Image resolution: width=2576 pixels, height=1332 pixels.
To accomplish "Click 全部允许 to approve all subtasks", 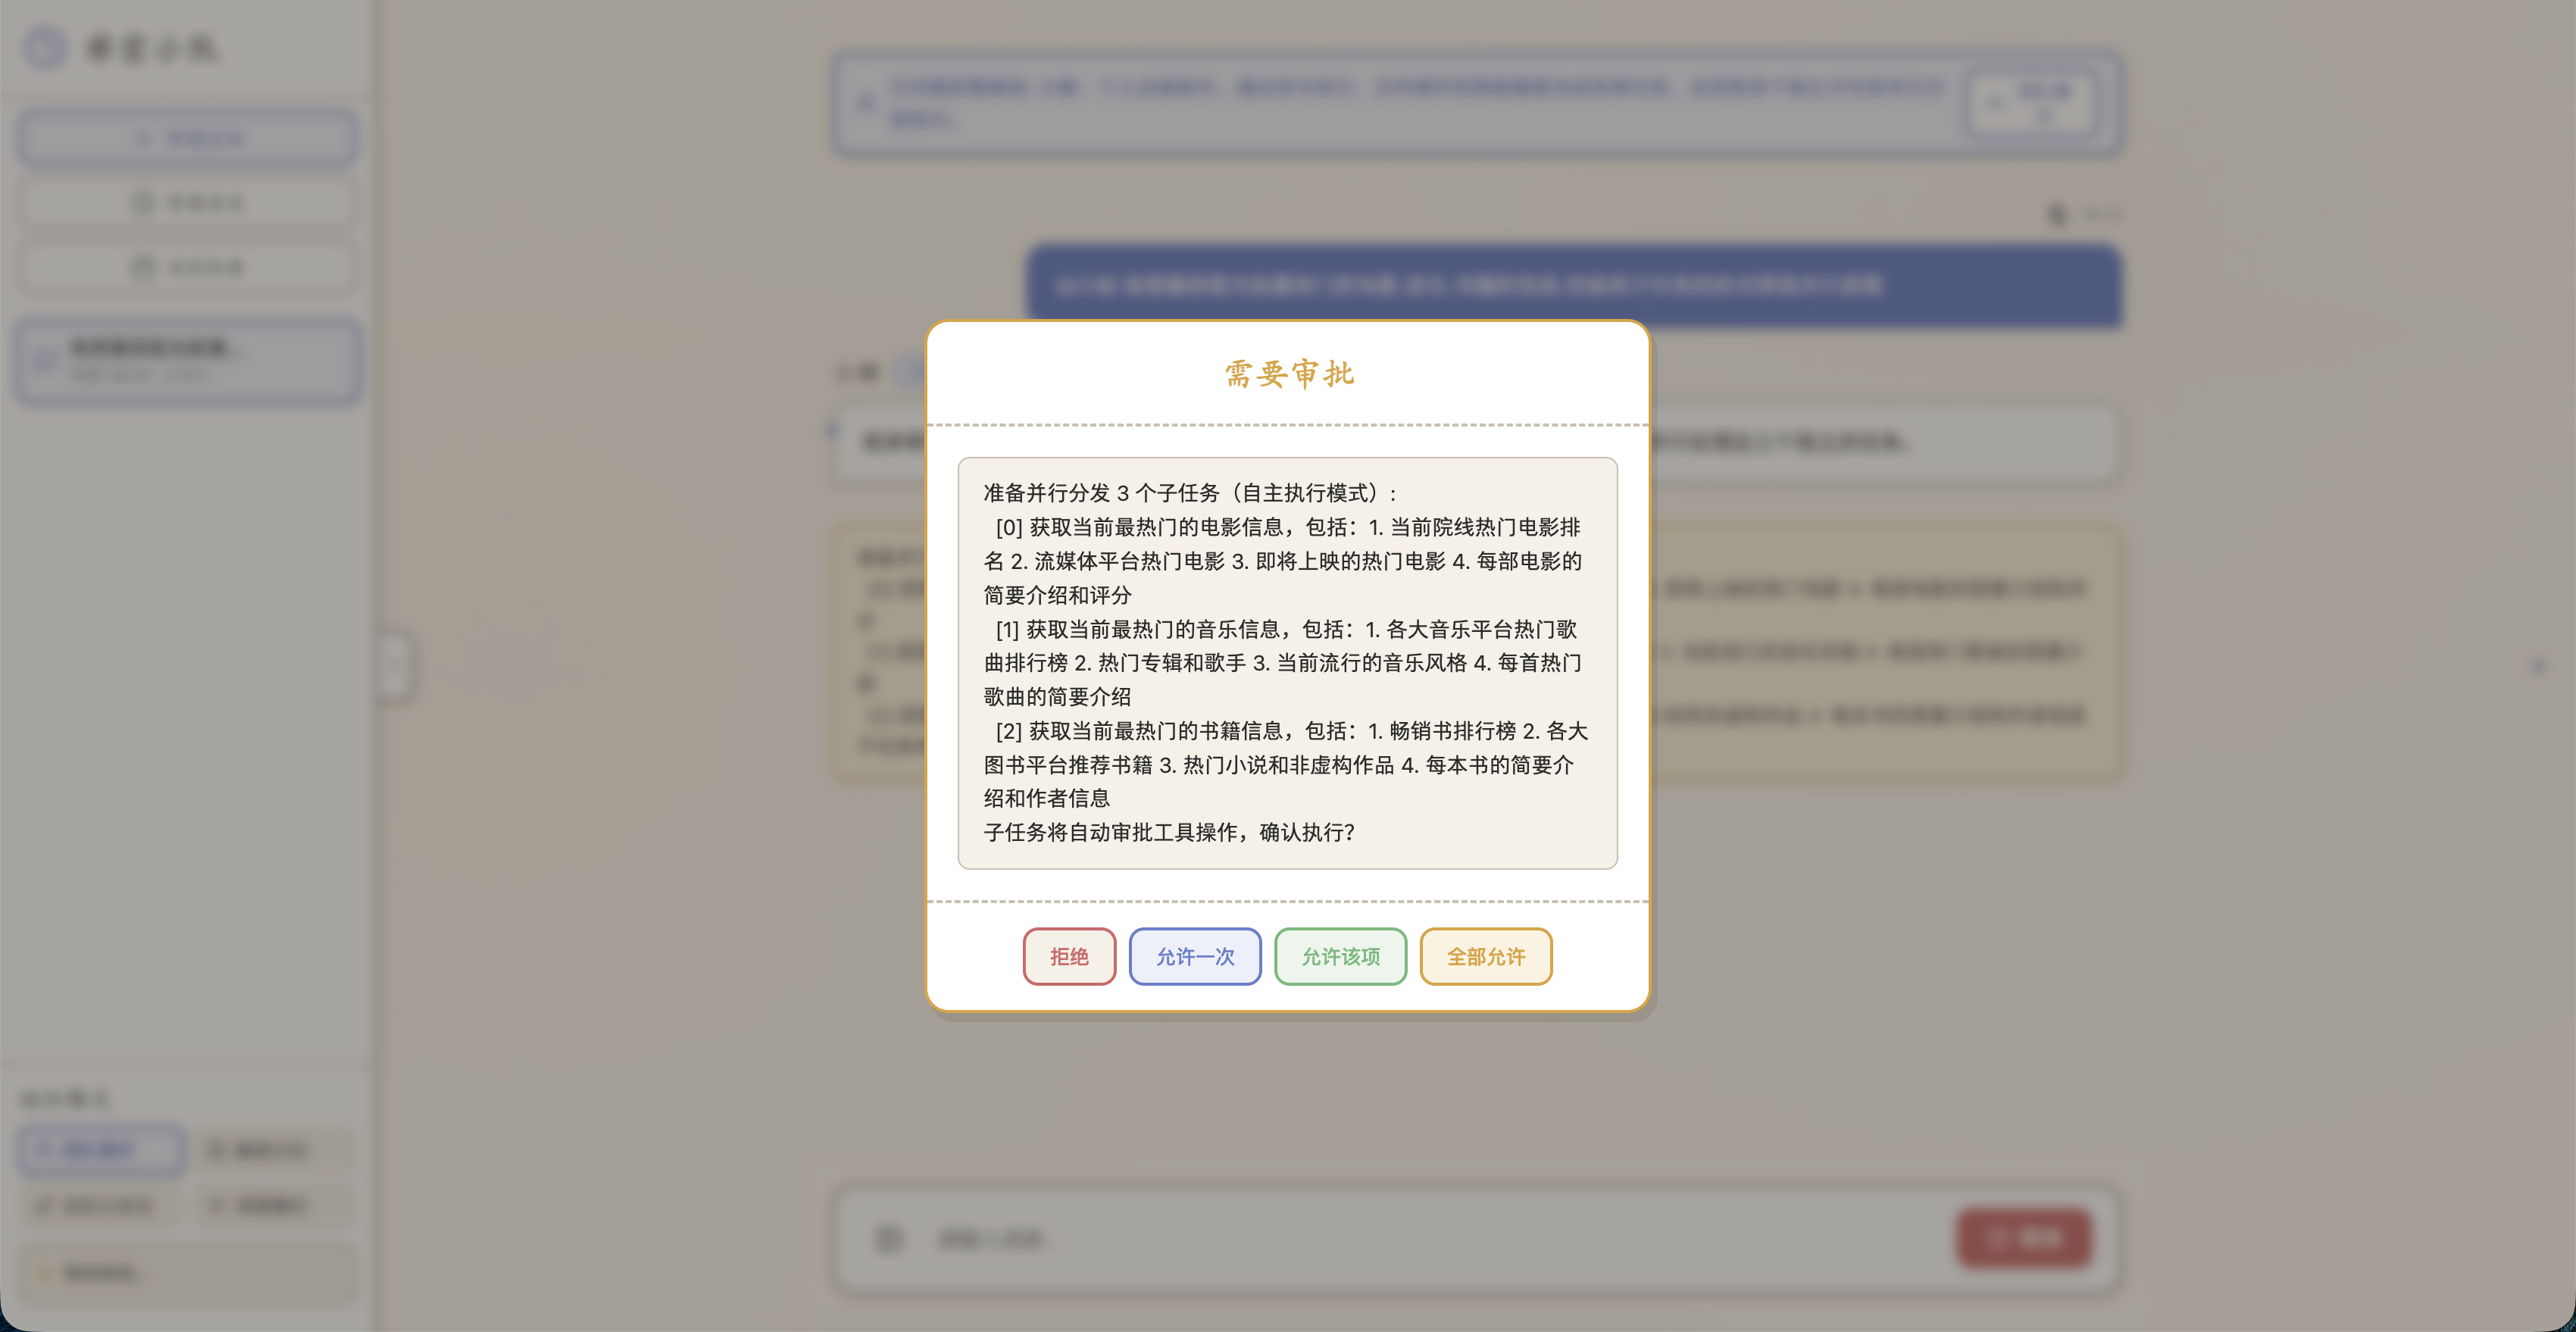I will click(x=1485, y=956).
